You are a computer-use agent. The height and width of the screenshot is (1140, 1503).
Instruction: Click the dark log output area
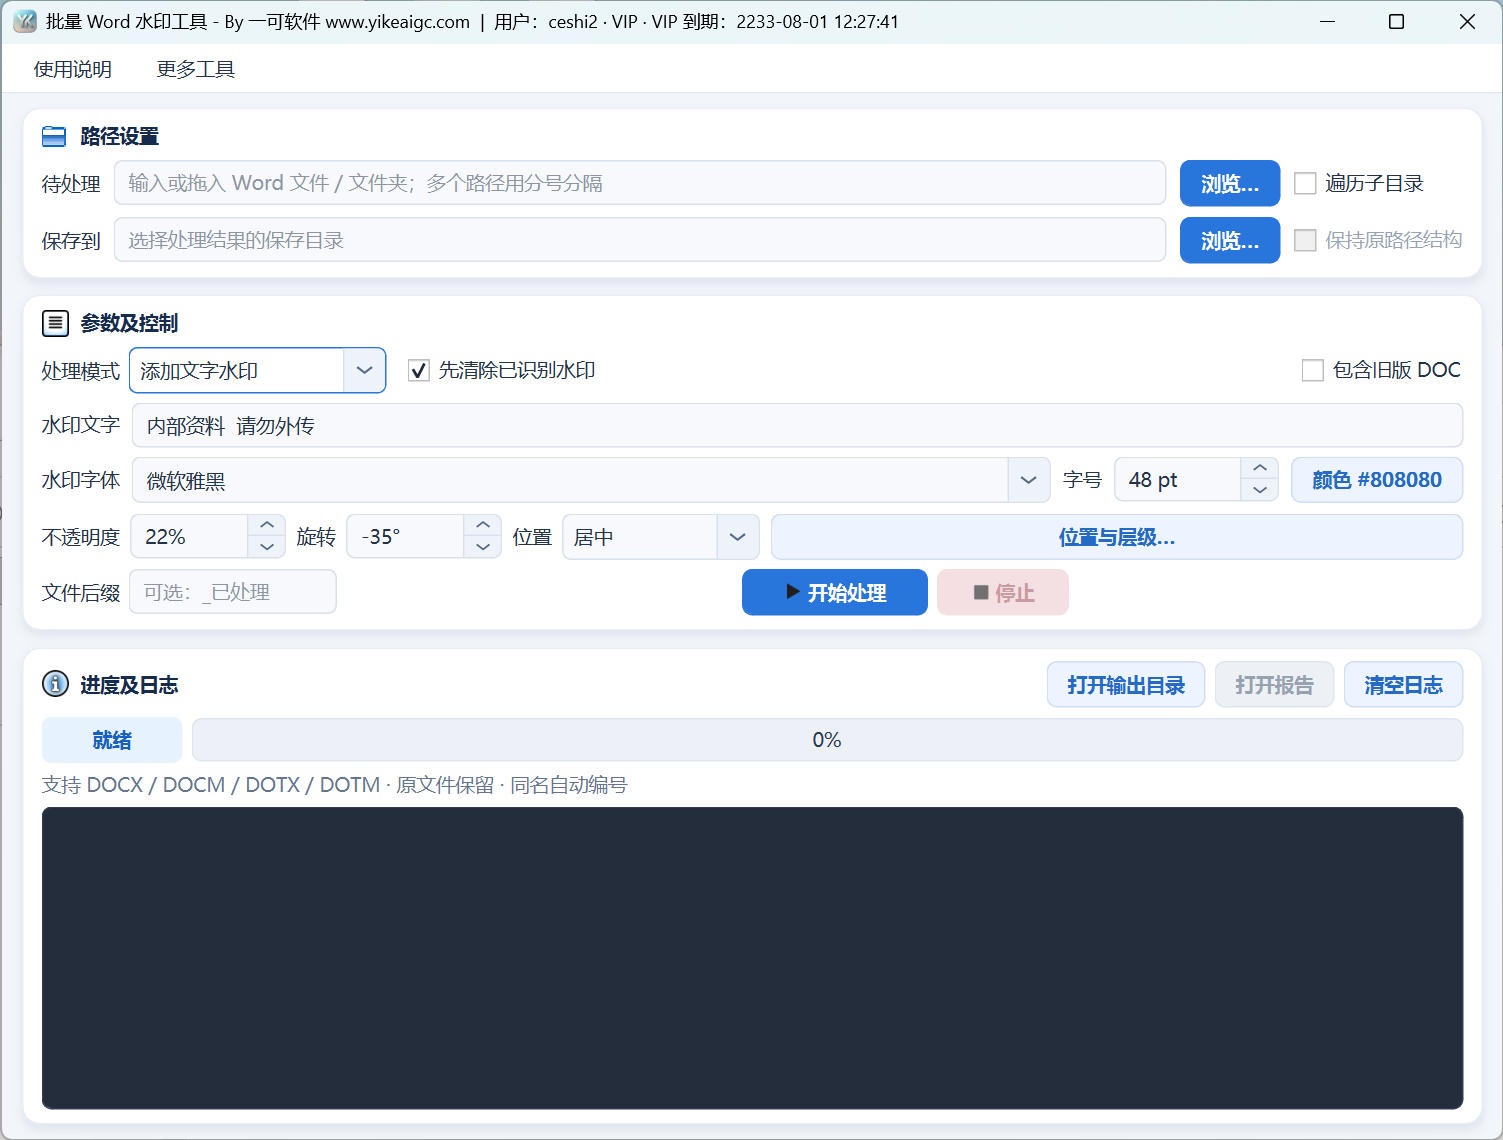(x=752, y=958)
